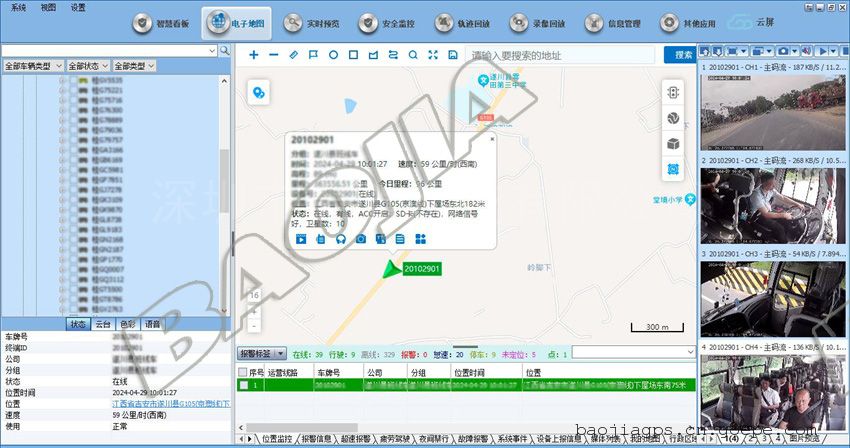Check the box for row 1 in vehicle table

point(243,385)
